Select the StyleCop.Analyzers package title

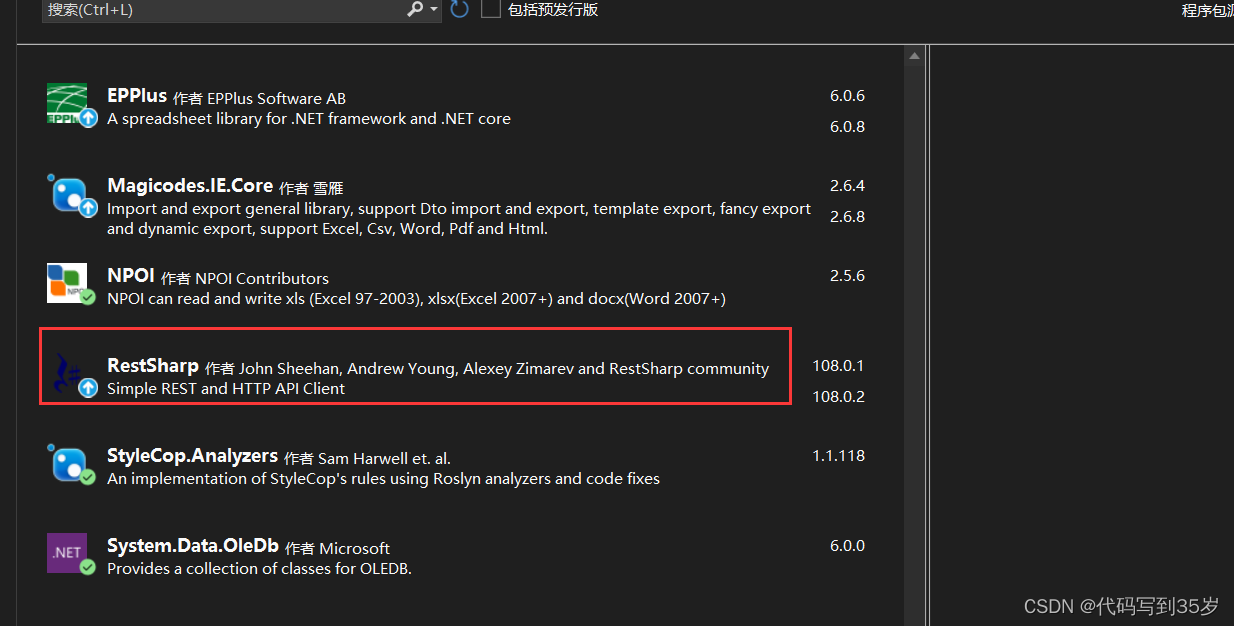pyautogui.click(x=192, y=456)
